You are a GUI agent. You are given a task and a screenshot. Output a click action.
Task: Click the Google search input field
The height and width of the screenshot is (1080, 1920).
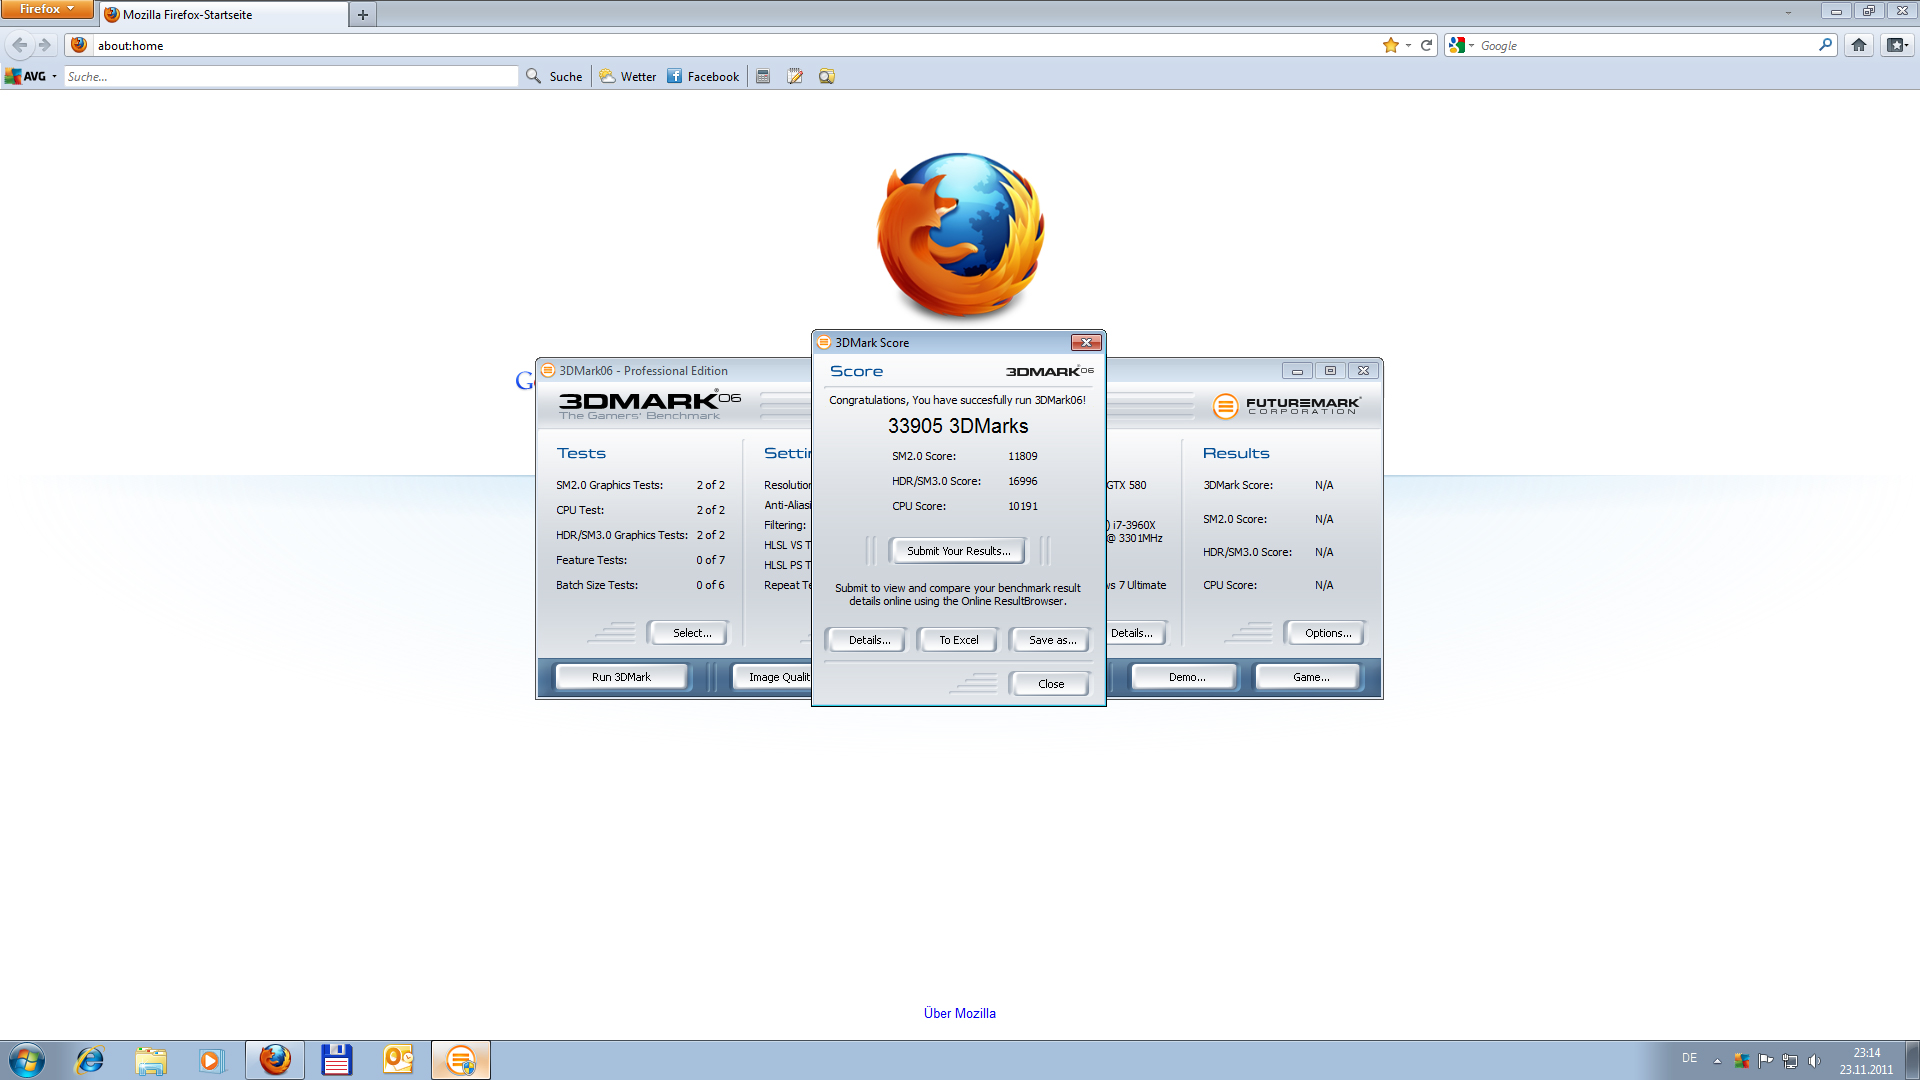pos(1646,45)
